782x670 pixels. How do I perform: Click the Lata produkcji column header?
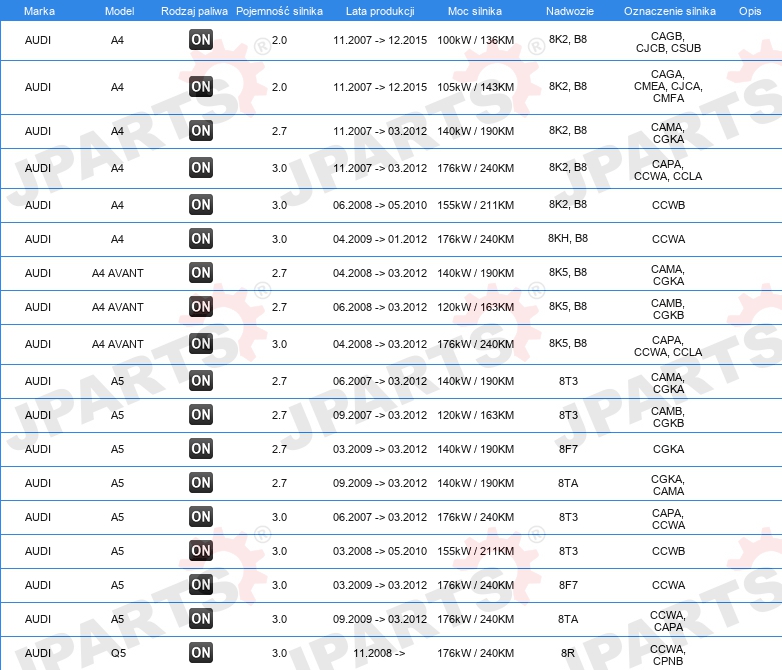point(380,11)
